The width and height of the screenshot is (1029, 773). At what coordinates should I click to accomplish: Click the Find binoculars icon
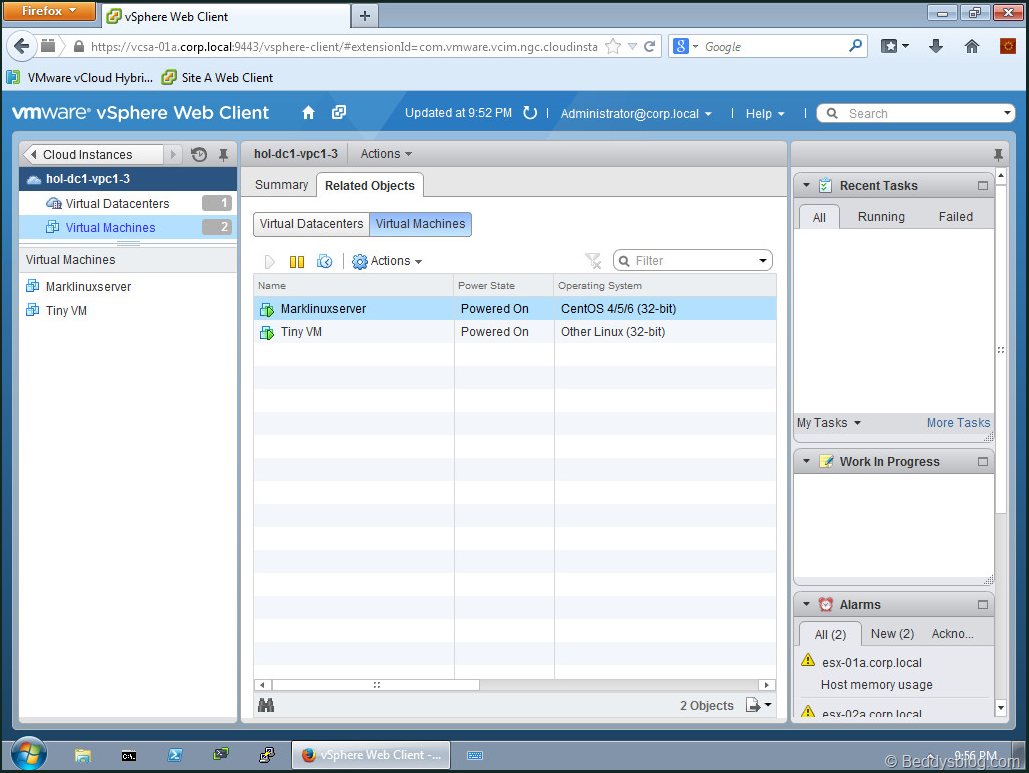pyautogui.click(x=266, y=705)
